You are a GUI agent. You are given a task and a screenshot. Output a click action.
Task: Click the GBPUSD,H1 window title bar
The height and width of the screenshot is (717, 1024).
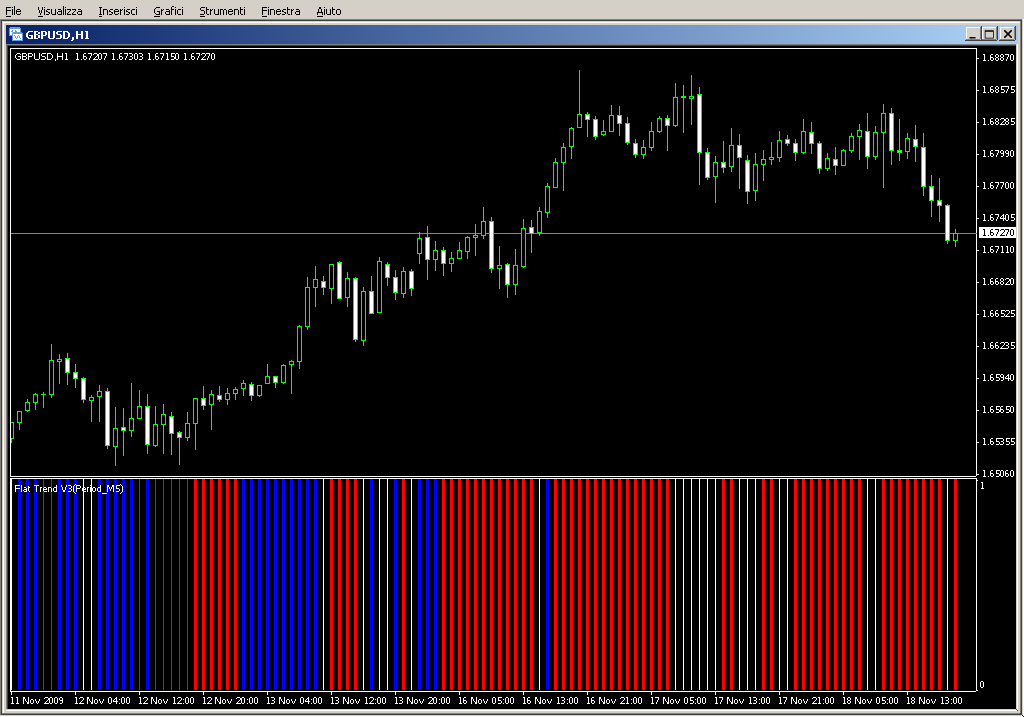coord(500,34)
